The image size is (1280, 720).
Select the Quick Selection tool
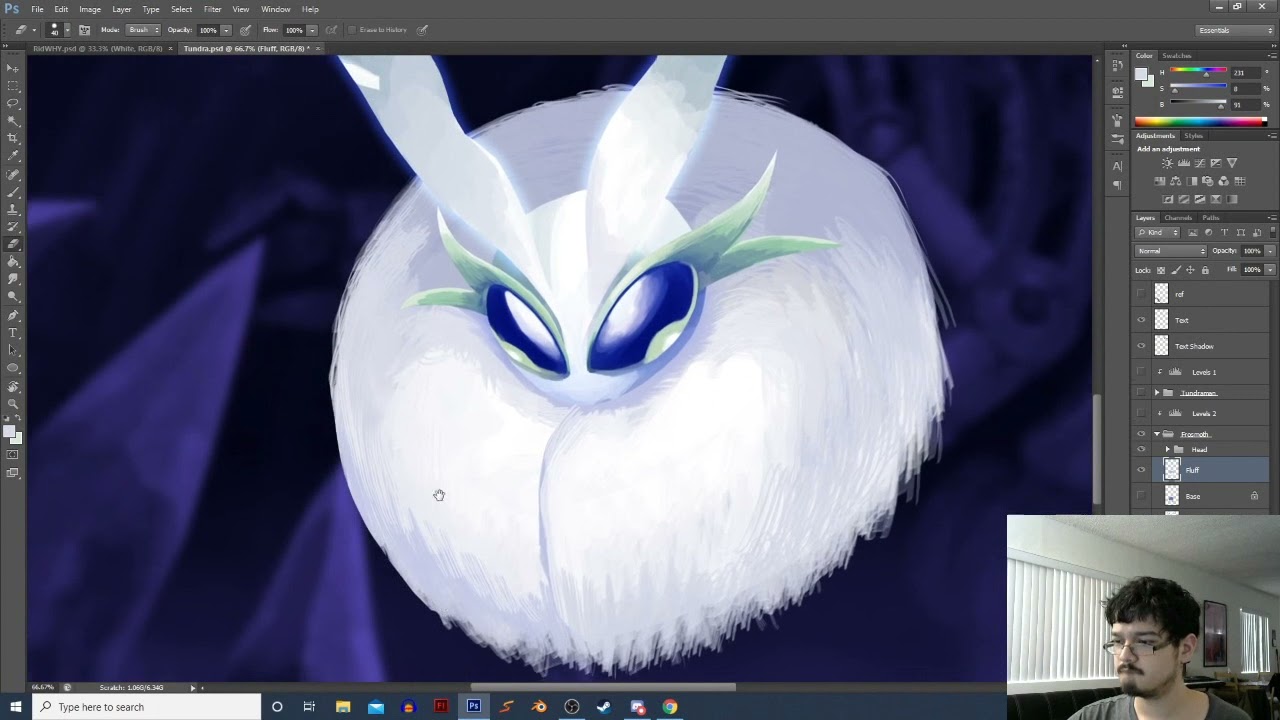(x=13, y=121)
